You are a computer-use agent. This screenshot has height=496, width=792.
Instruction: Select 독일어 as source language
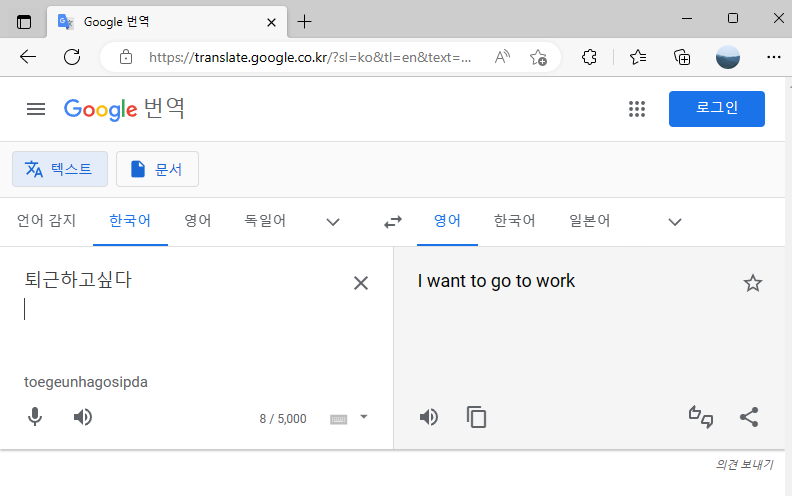click(265, 221)
